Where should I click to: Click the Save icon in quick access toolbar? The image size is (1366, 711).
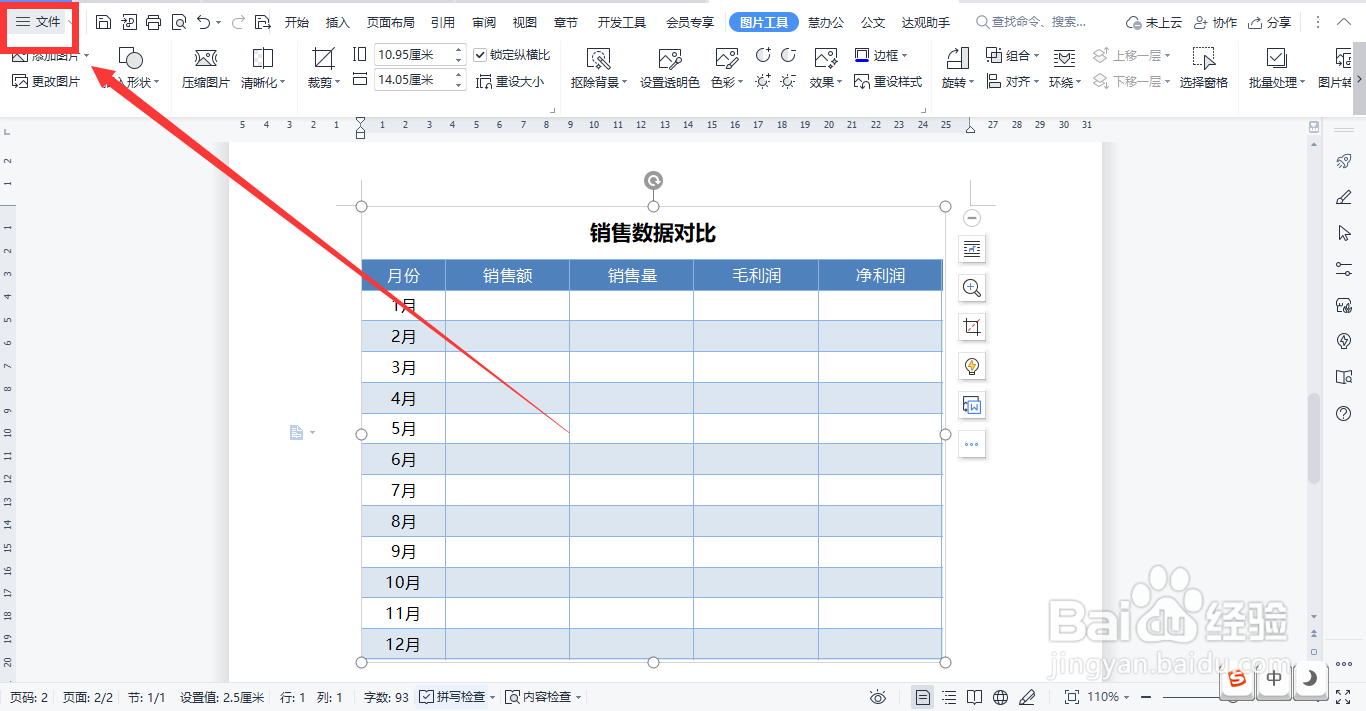point(103,22)
